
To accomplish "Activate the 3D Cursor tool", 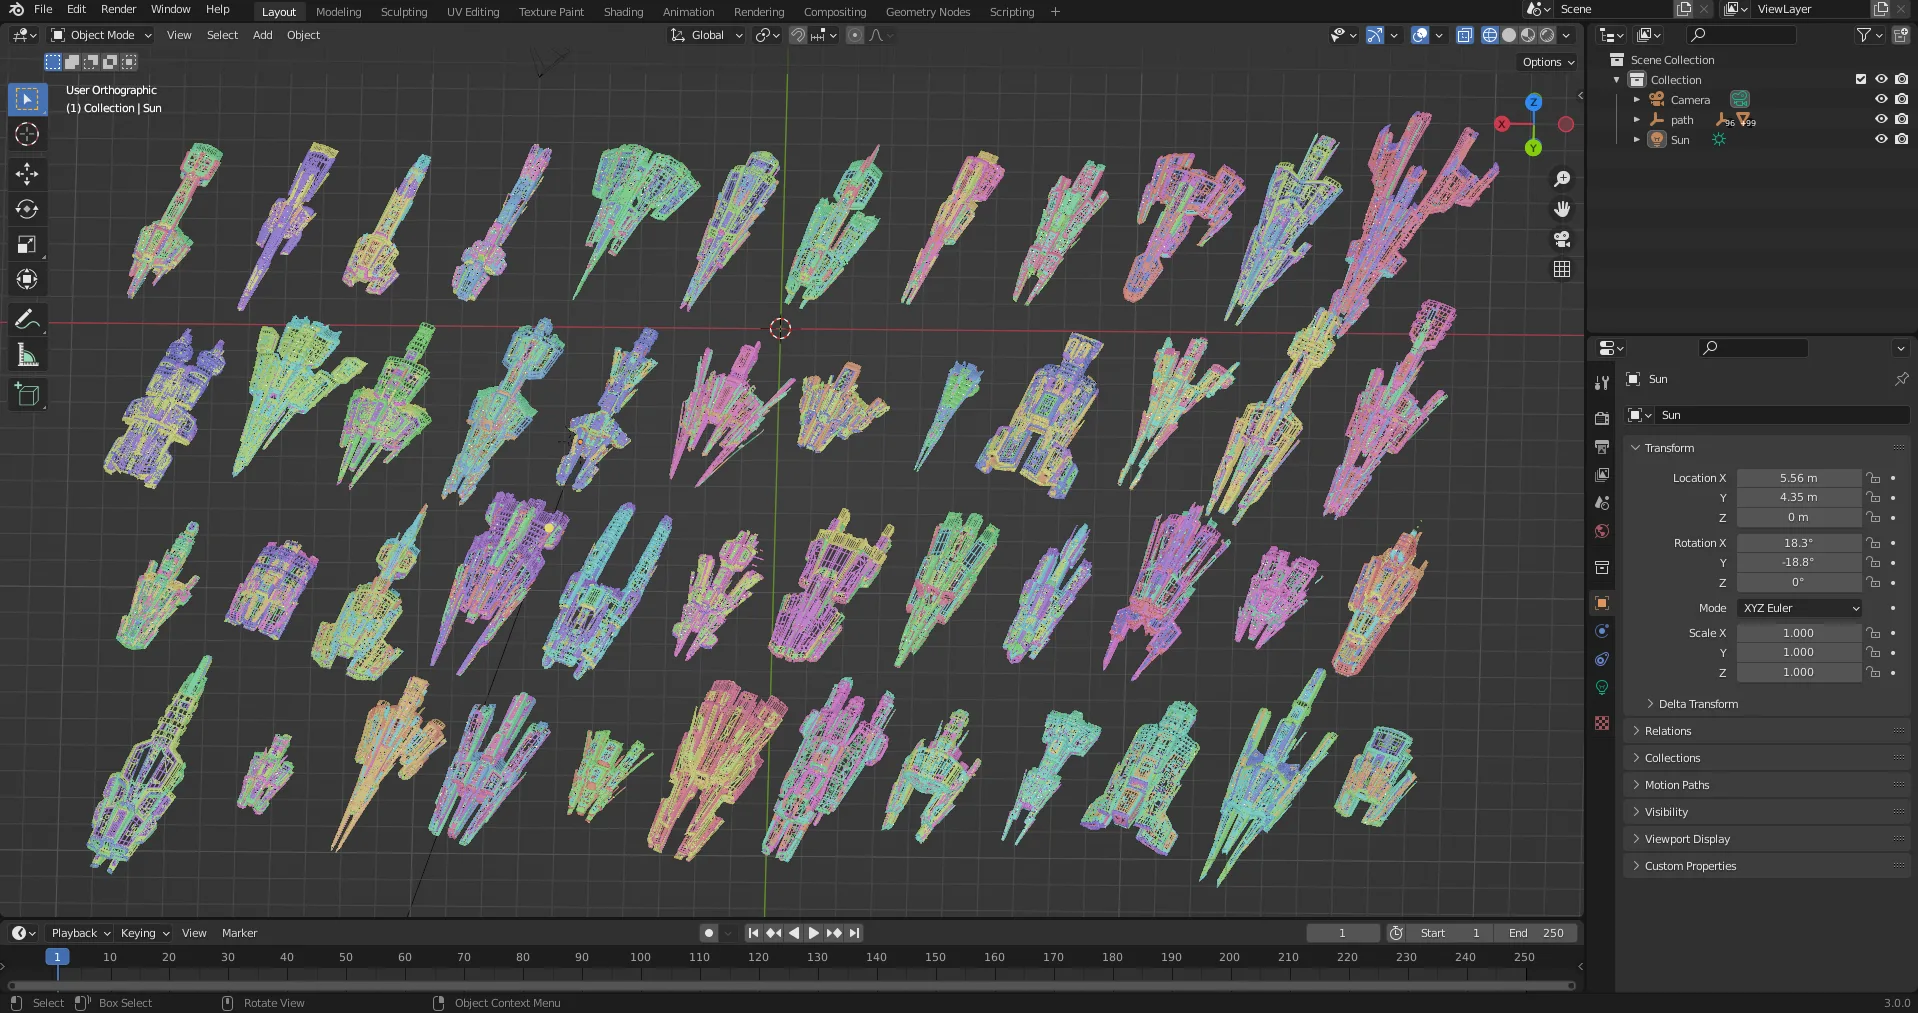I will 27,134.
